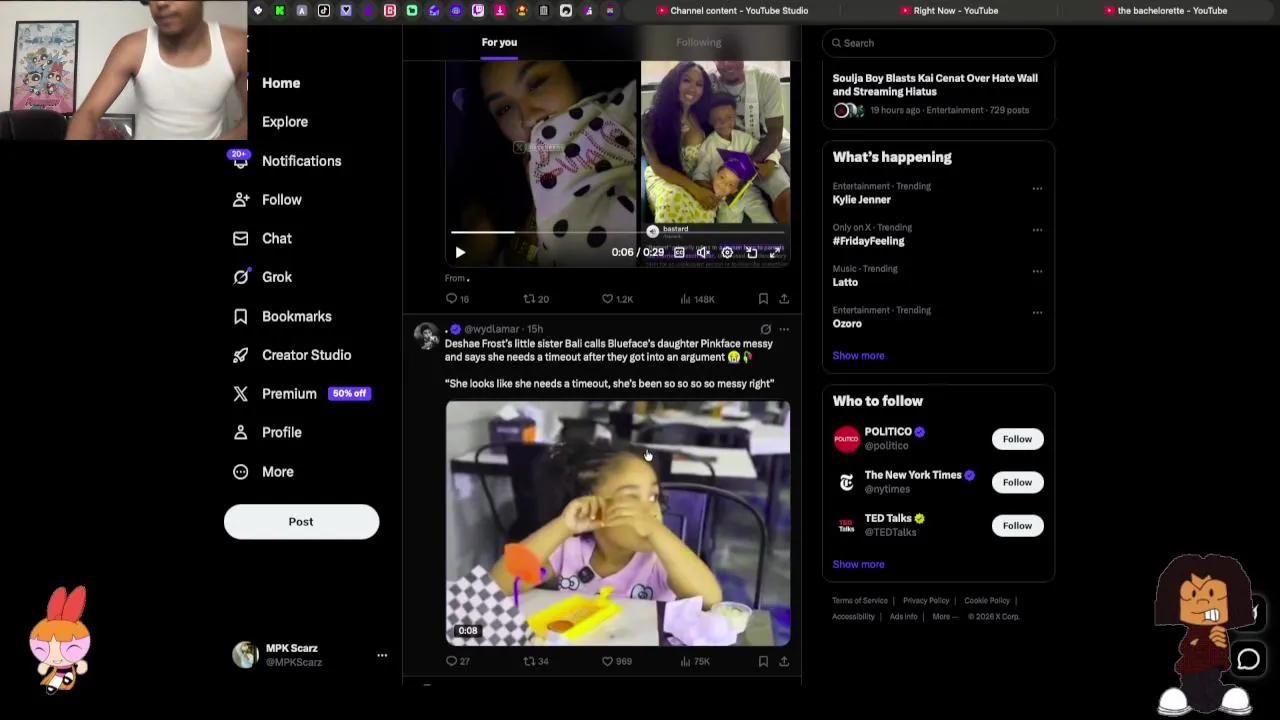Enter fullscreen on the video player

775,253
